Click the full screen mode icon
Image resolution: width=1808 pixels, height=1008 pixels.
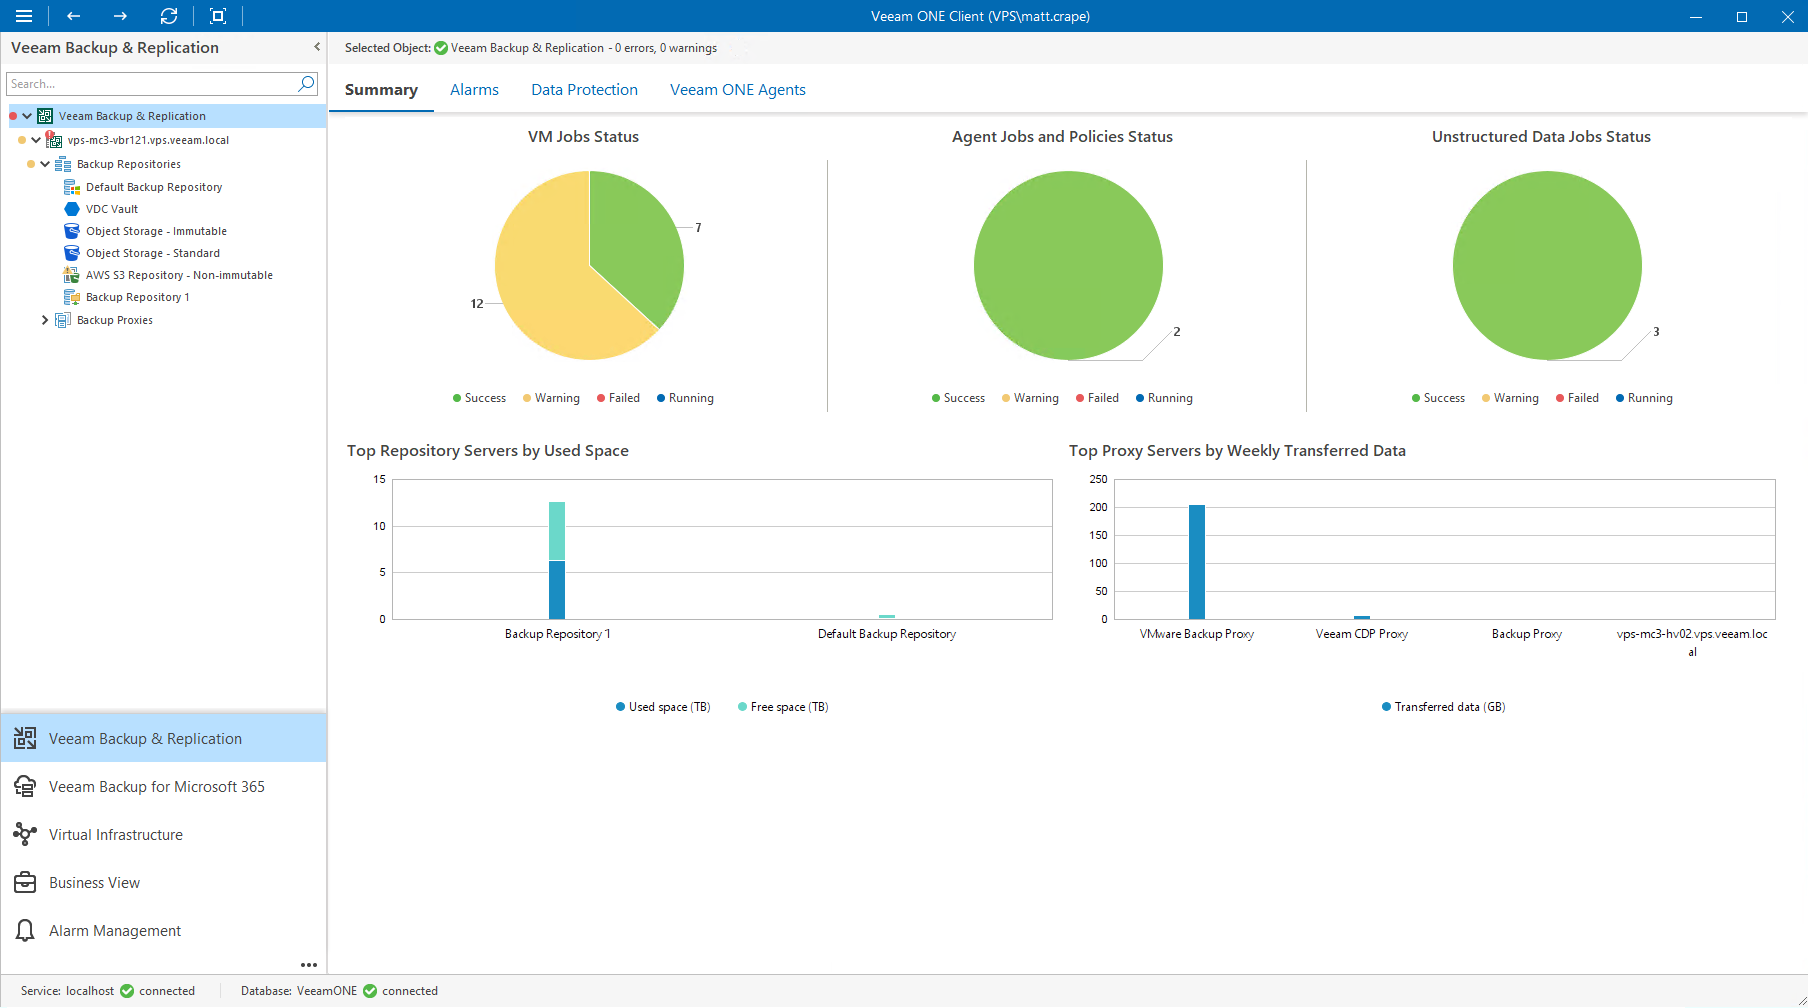(x=218, y=16)
